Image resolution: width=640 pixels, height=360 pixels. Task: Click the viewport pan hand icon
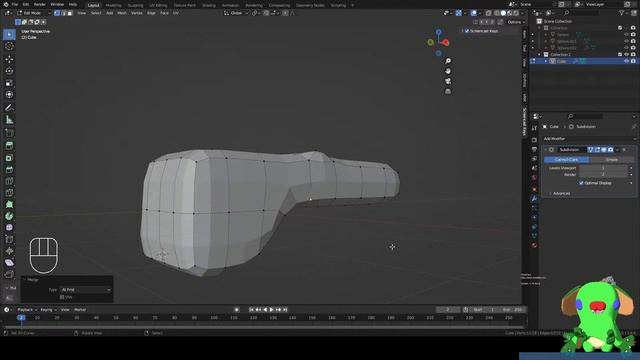point(448,71)
